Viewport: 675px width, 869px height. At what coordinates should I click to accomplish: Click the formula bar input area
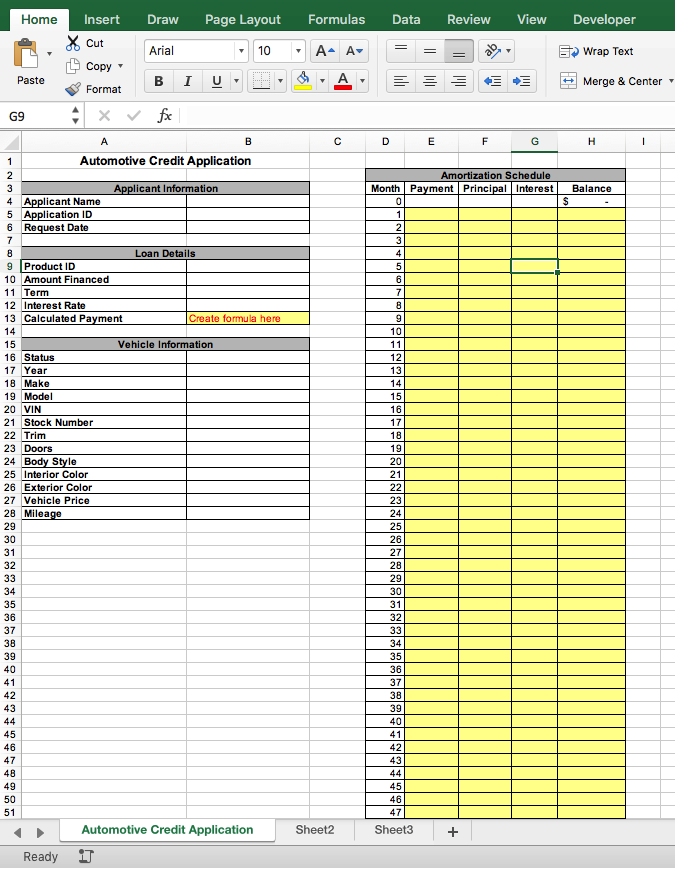(427, 116)
